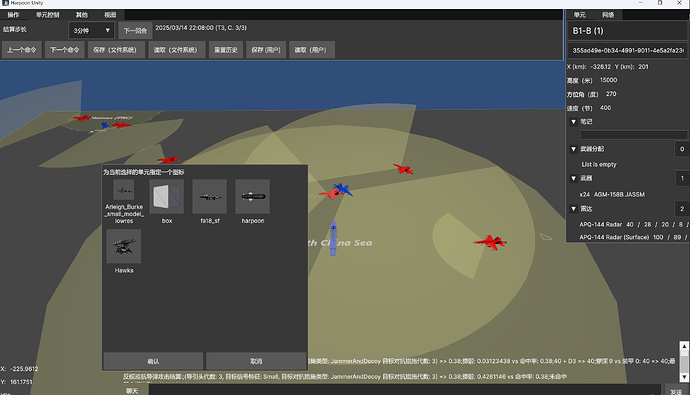Select the blue jet in map center
690x395 pixels.
click(343, 190)
